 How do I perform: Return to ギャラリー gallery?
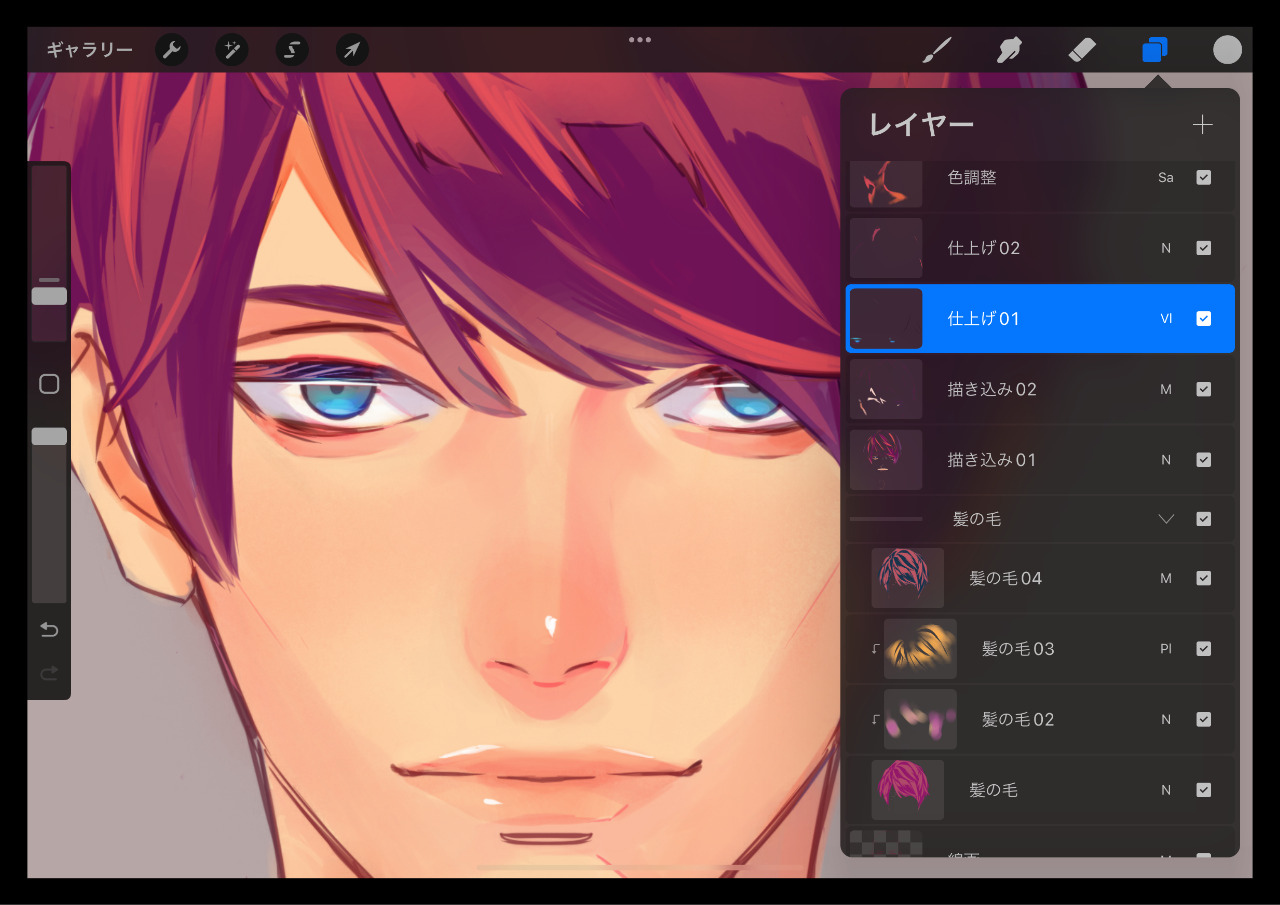pyautogui.click(x=89, y=50)
